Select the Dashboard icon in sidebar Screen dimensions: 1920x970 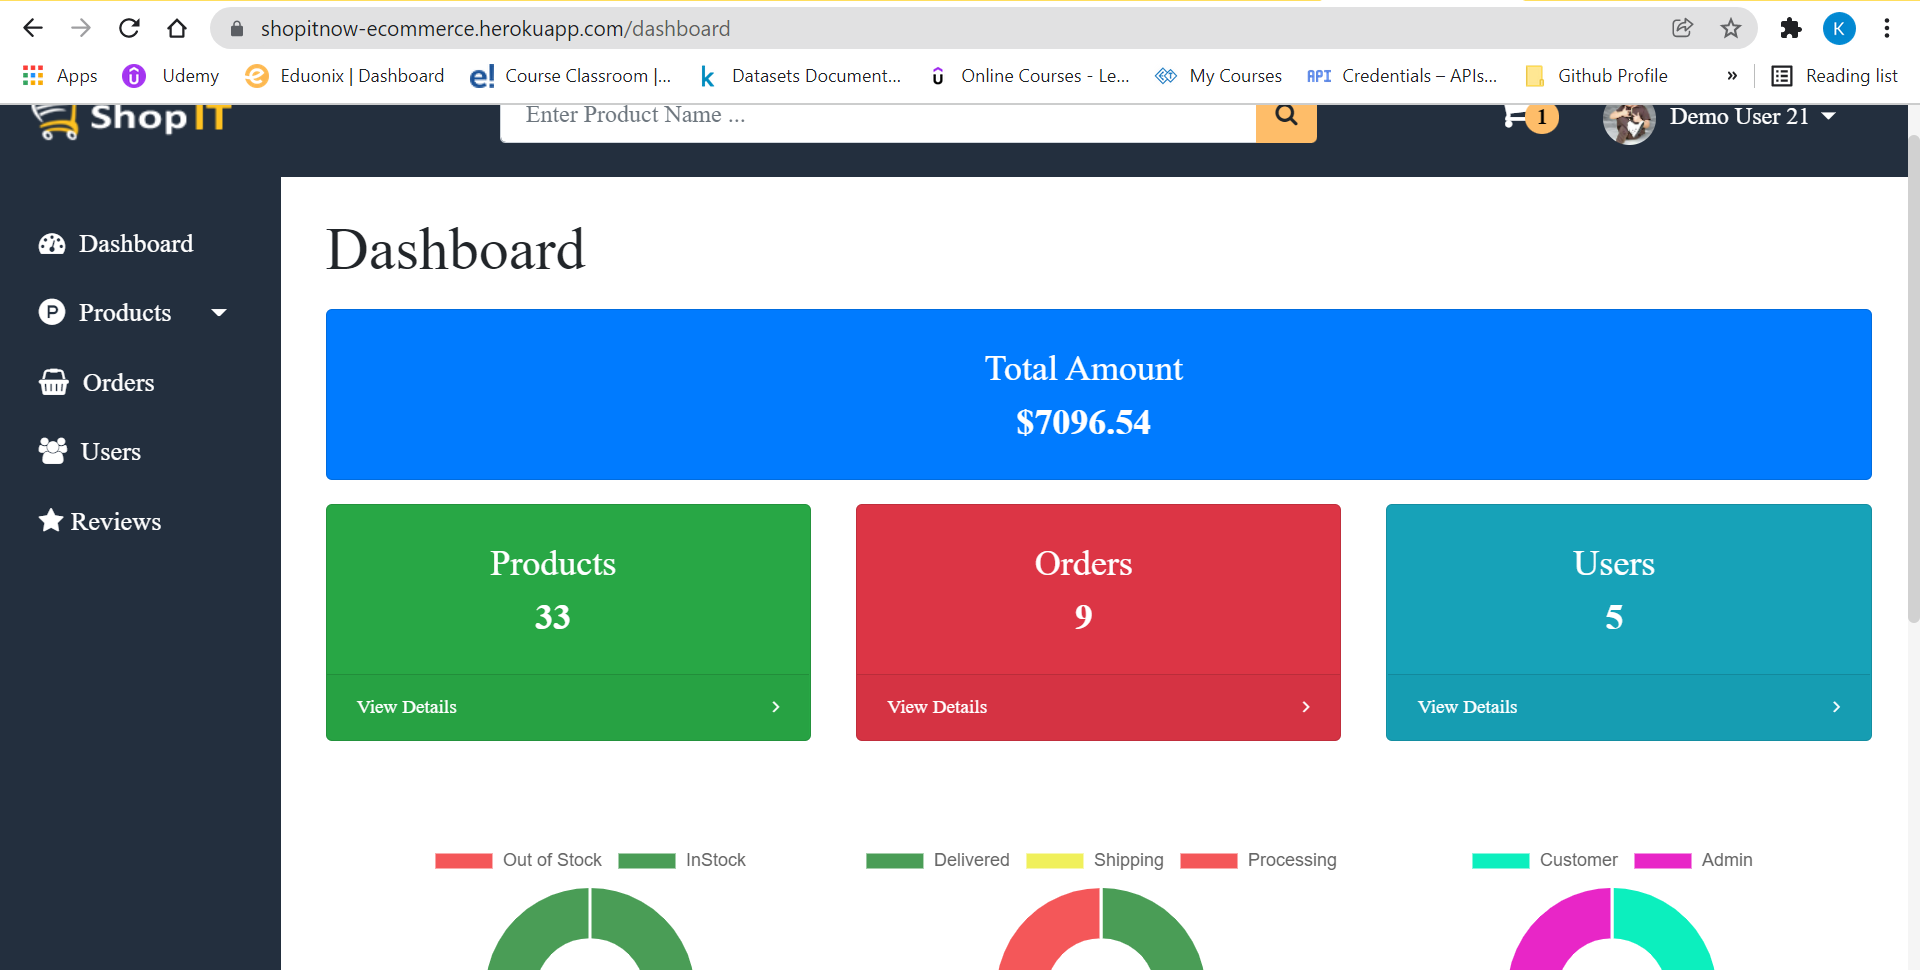[51, 243]
